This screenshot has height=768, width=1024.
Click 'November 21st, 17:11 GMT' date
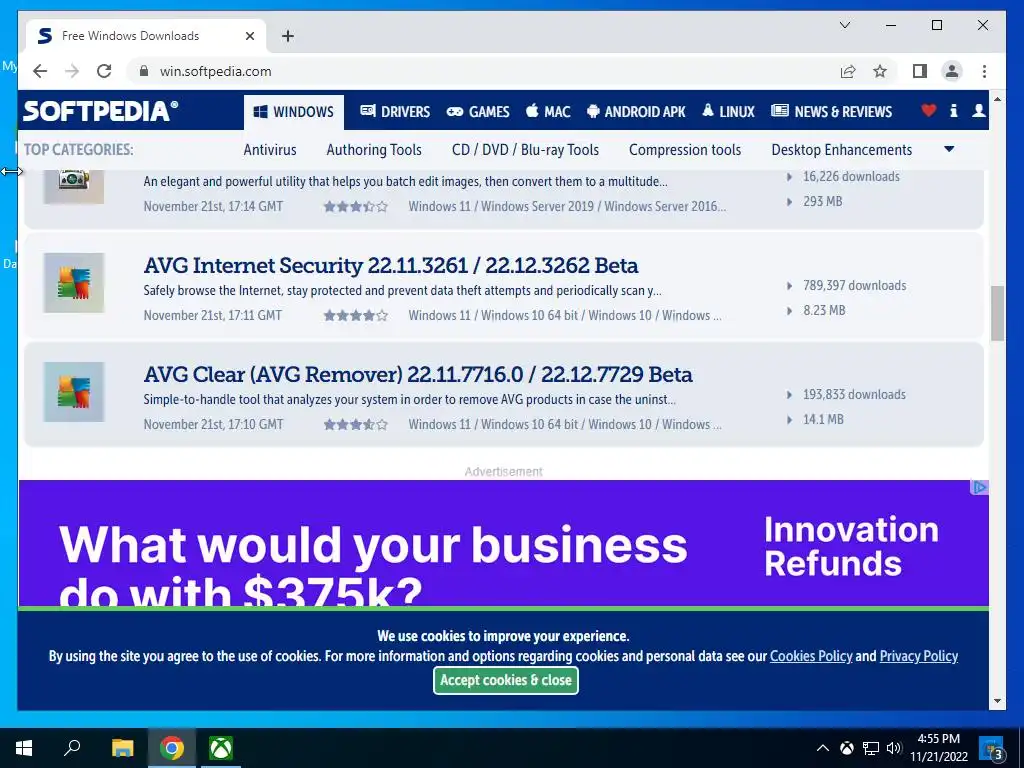pyautogui.click(x=213, y=315)
